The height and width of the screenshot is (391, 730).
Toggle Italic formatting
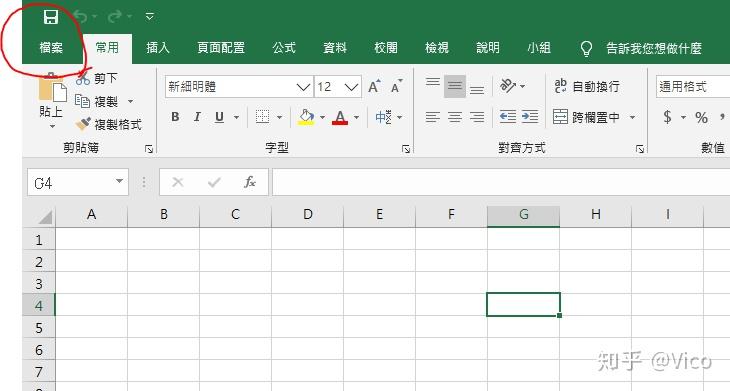[197, 117]
